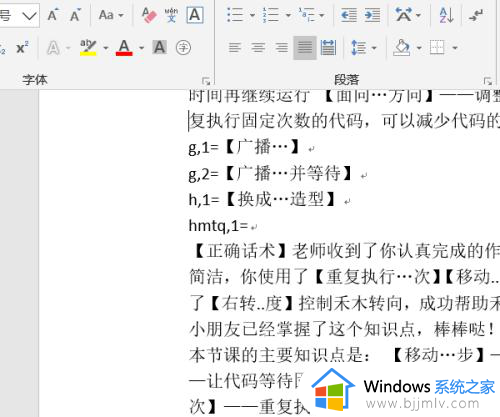Screen dimensions: 500x417
Task: Expand shading color dropdown arrow
Action: click(419, 48)
